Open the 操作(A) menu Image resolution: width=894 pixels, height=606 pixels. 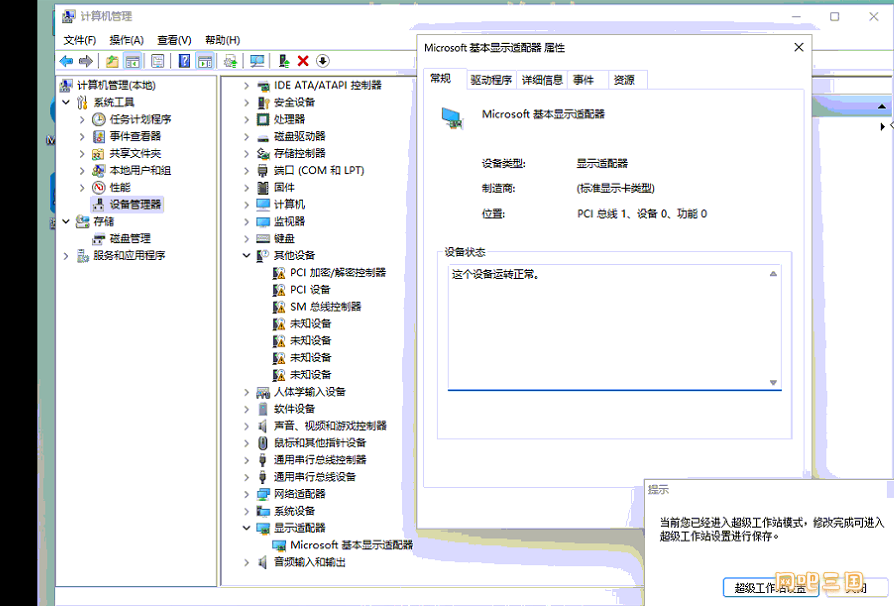coord(127,40)
